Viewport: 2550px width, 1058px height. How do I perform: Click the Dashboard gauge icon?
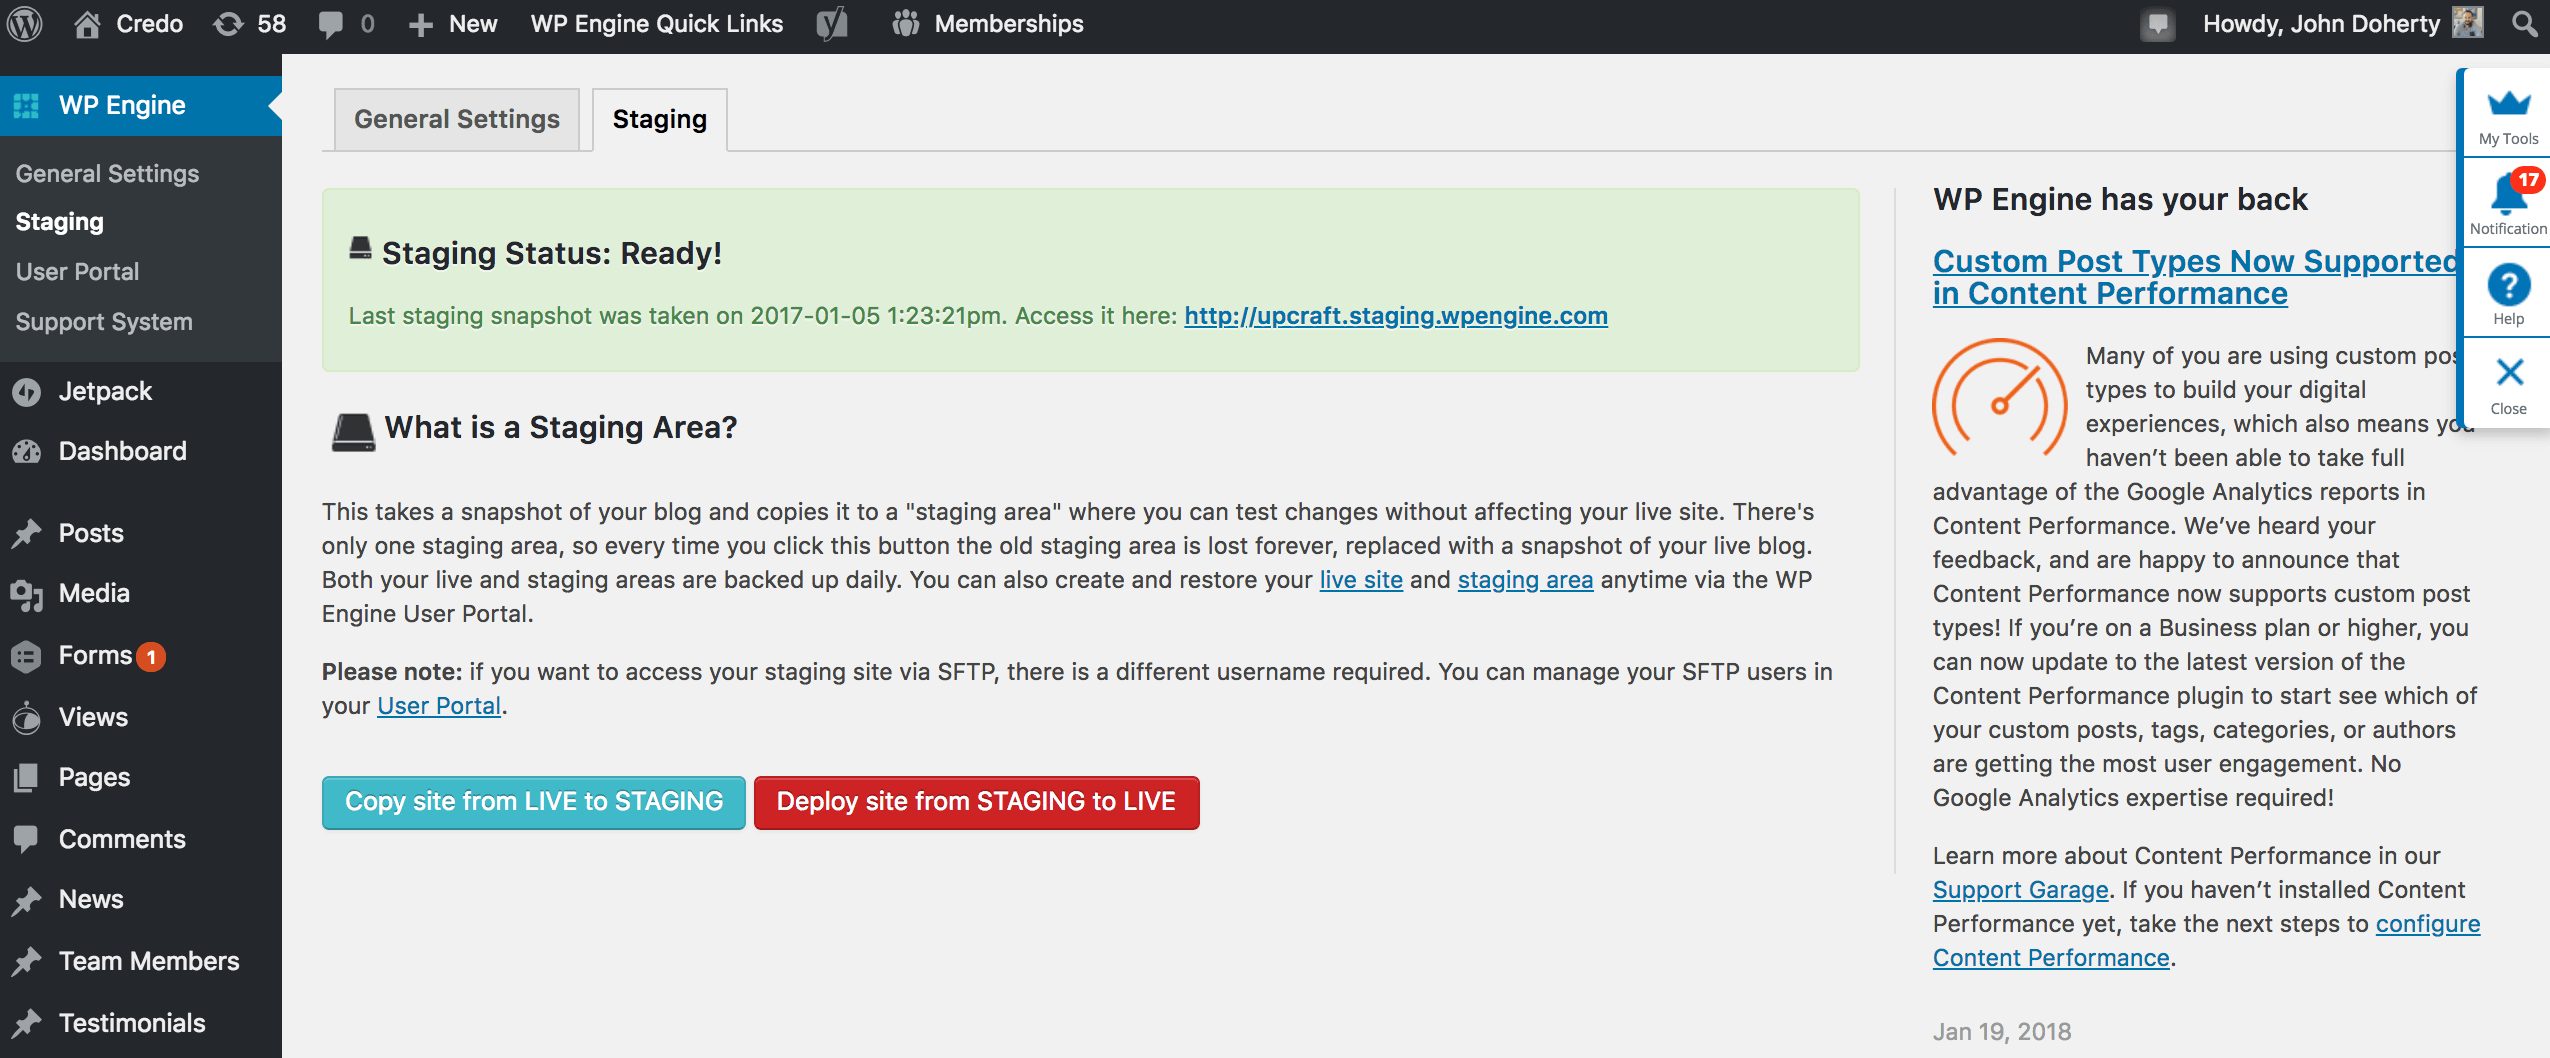coord(27,452)
